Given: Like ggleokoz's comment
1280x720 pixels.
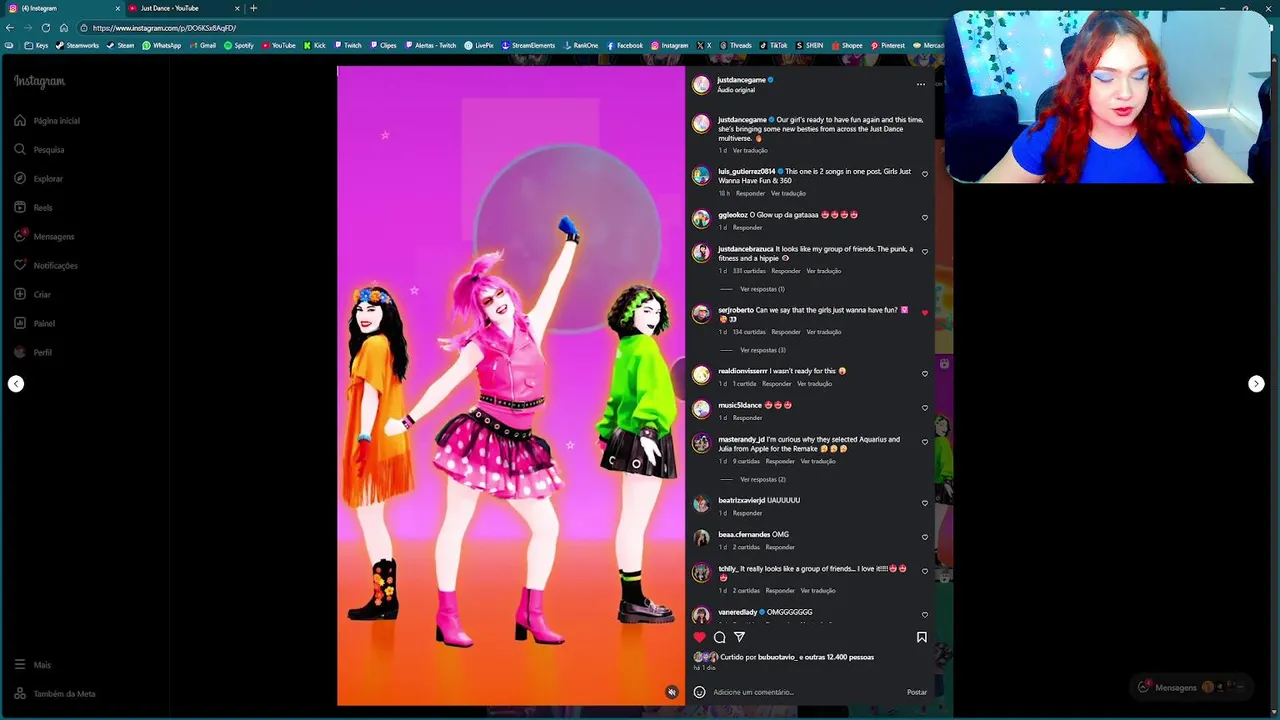Looking at the screenshot, I should pos(924,217).
